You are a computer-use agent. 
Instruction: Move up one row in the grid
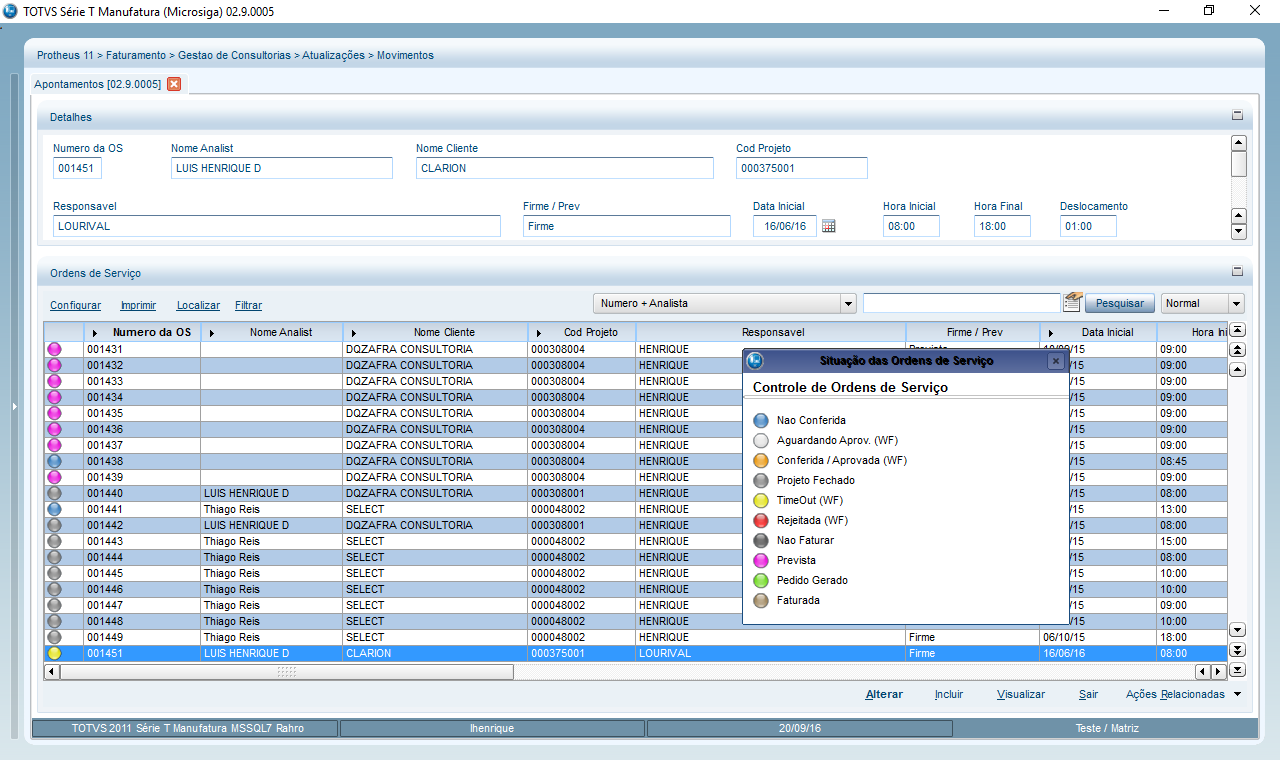click(x=1237, y=369)
